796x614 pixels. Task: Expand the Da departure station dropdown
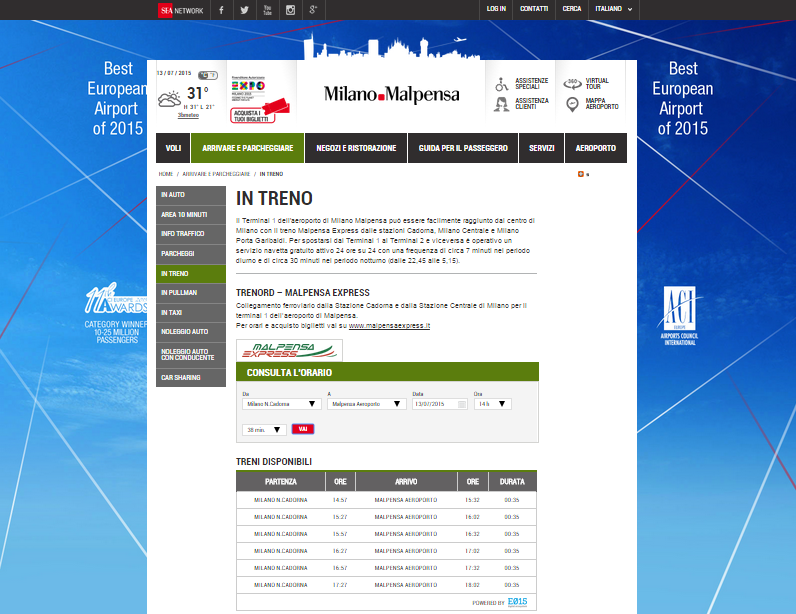tap(314, 404)
